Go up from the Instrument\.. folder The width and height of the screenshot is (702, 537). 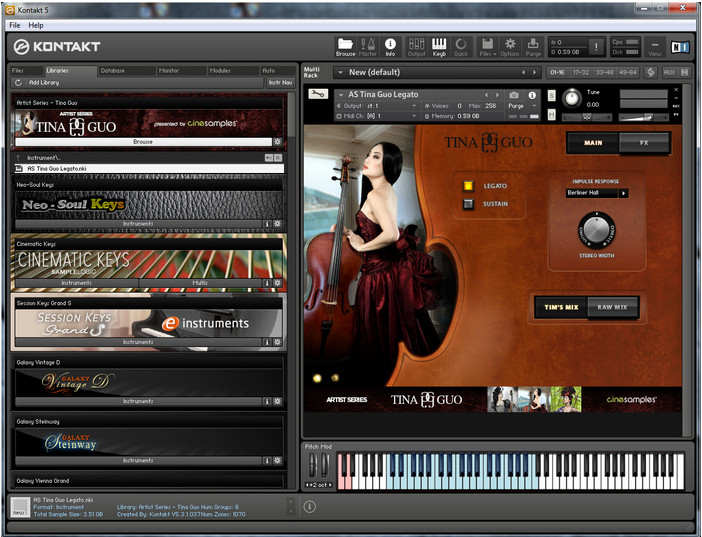[x=18, y=158]
